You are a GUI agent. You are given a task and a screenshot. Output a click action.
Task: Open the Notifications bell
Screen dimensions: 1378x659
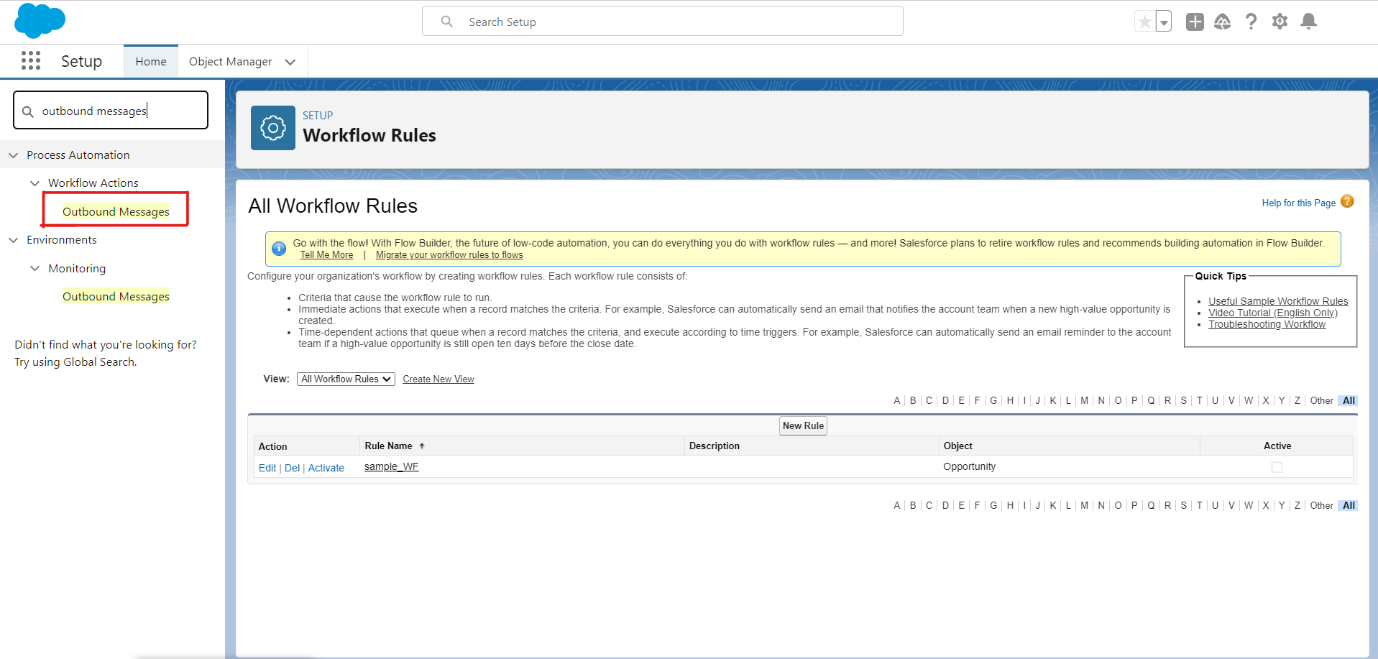pyautogui.click(x=1308, y=22)
